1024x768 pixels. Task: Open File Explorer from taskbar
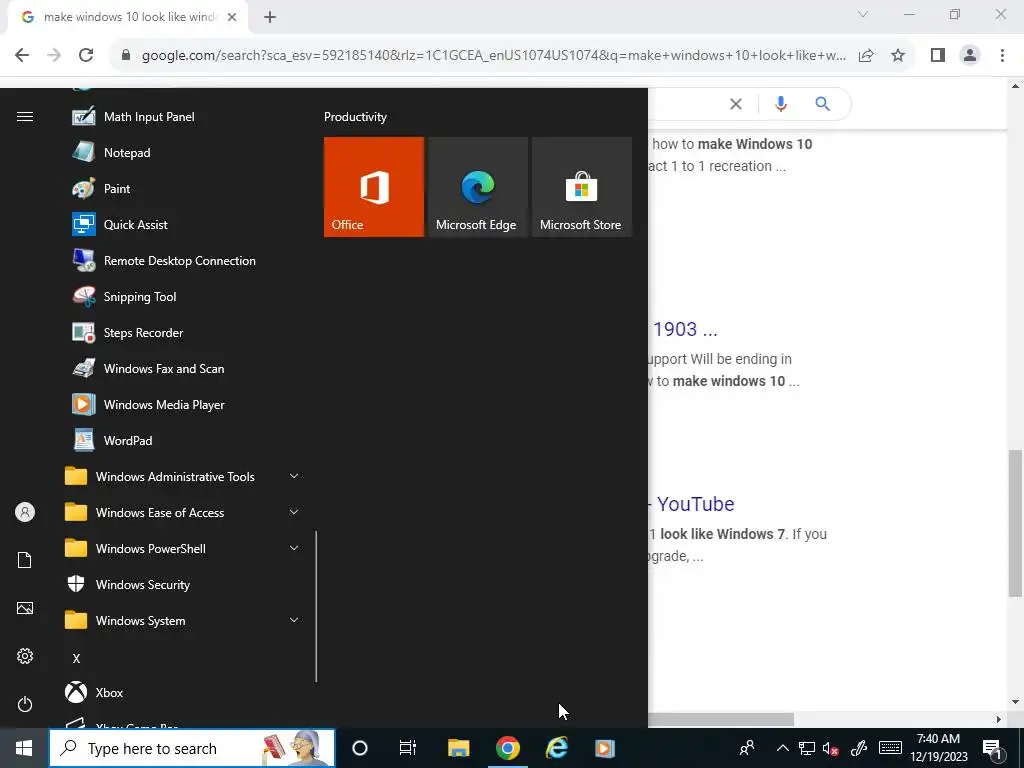tap(458, 748)
